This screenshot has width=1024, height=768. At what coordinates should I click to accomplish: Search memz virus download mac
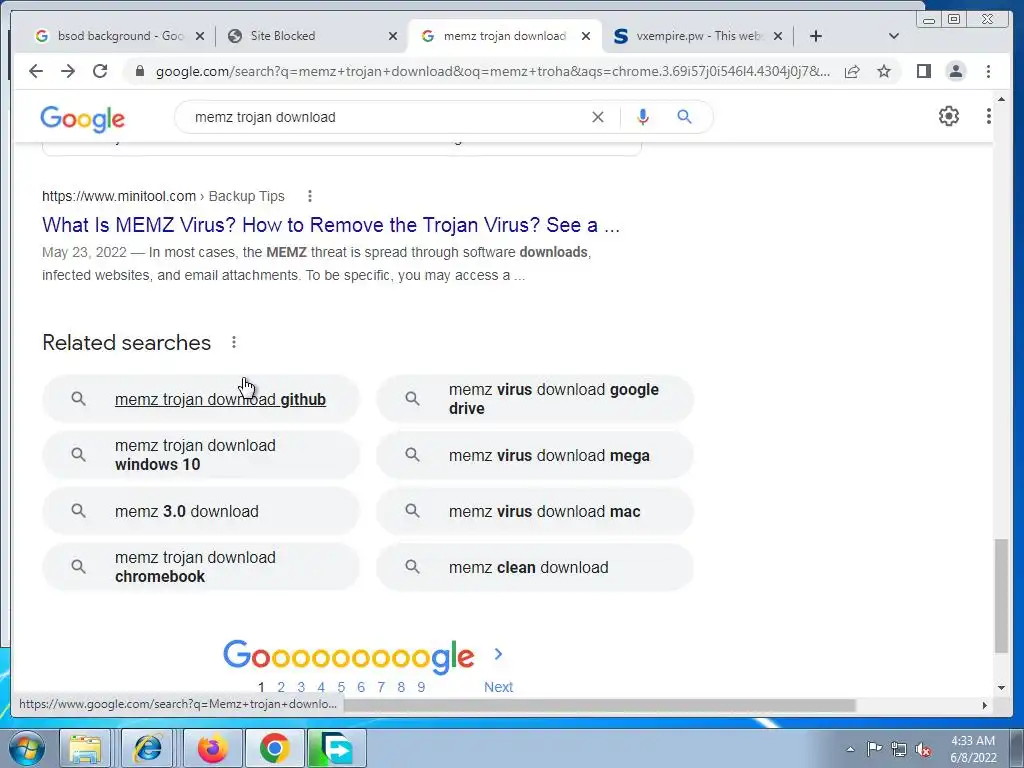535,511
